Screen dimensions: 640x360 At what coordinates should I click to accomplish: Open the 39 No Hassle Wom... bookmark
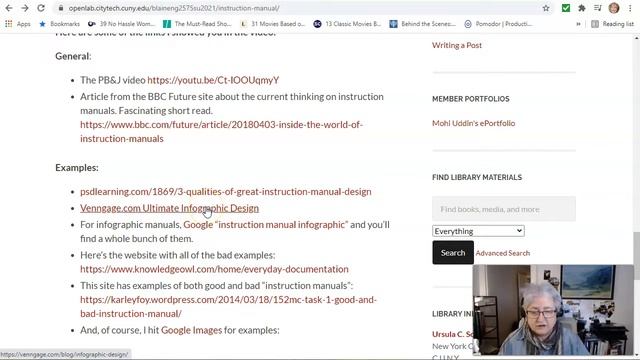pyautogui.click(x=122, y=24)
